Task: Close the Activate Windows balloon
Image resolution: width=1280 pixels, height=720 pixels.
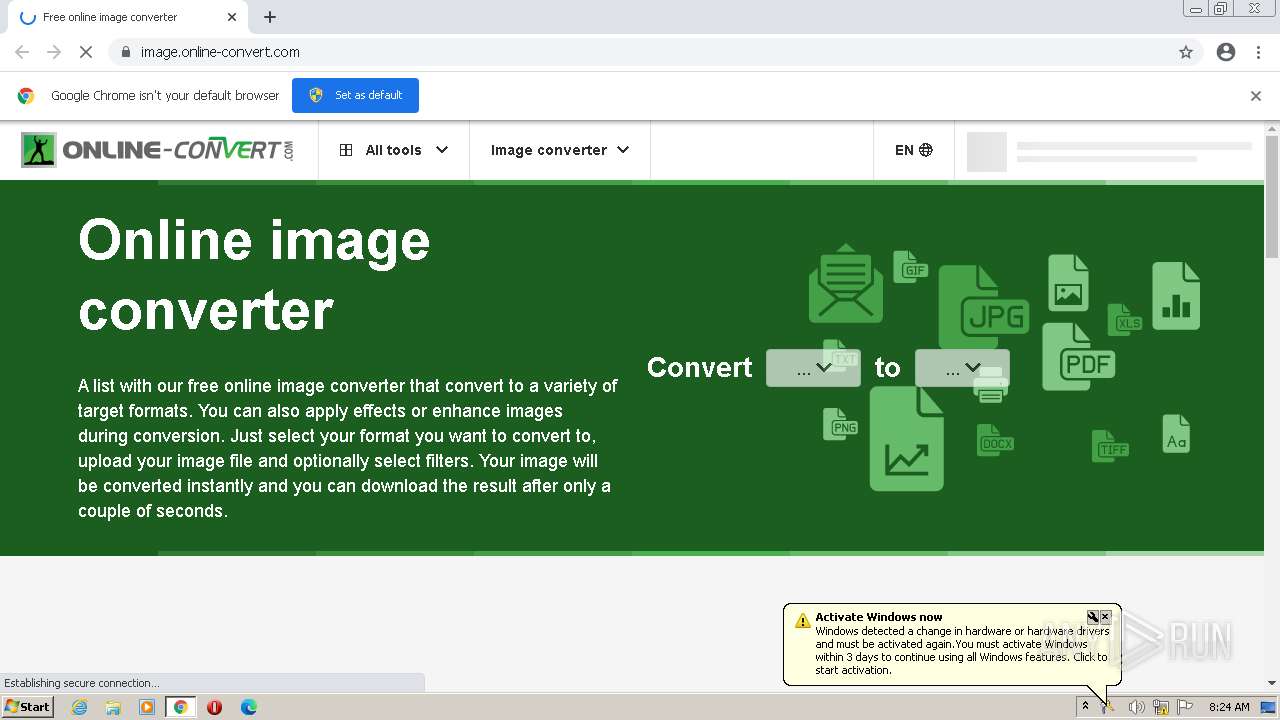Action: click(1105, 617)
